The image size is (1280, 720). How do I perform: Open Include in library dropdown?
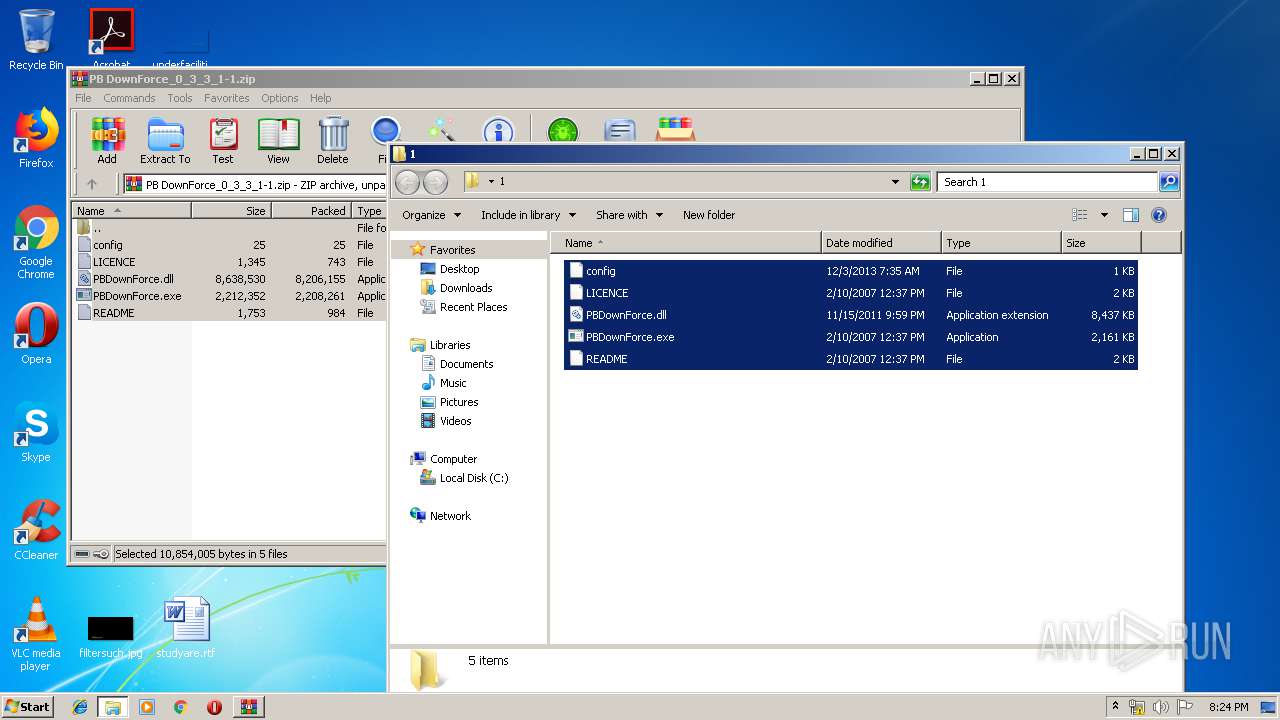pyautogui.click(x=528, y=215)
